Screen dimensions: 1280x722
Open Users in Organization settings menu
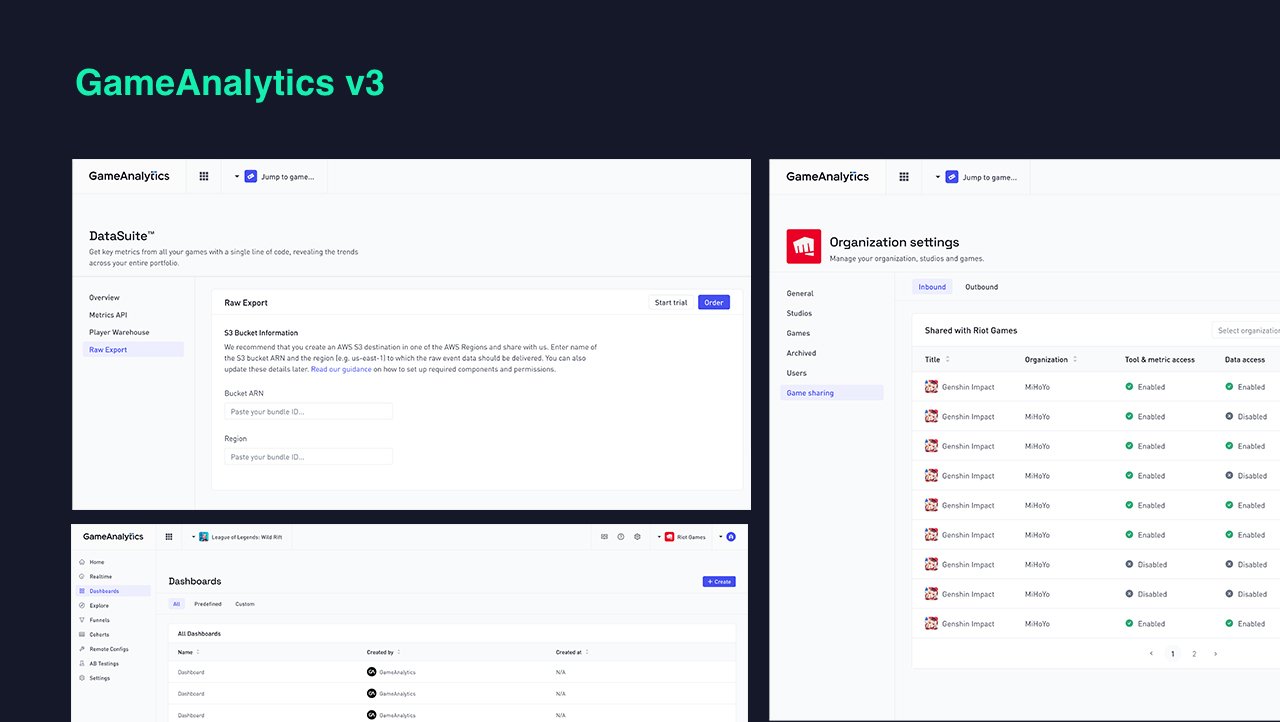[x=796, y=373]
